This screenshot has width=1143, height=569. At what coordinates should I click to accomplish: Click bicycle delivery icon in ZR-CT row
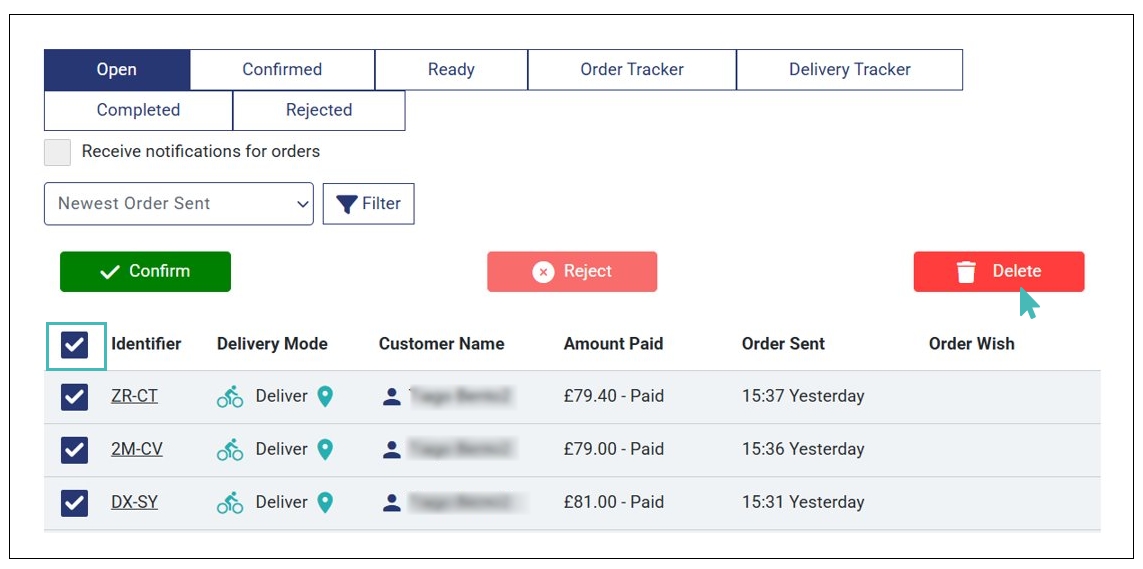pyautogui.click(x=230, y=397)
